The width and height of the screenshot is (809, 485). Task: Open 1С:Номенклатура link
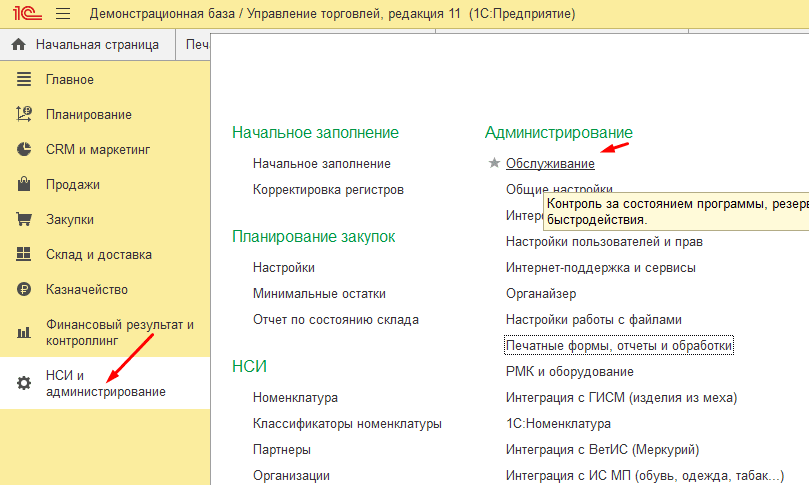click(x=558, y=424)
